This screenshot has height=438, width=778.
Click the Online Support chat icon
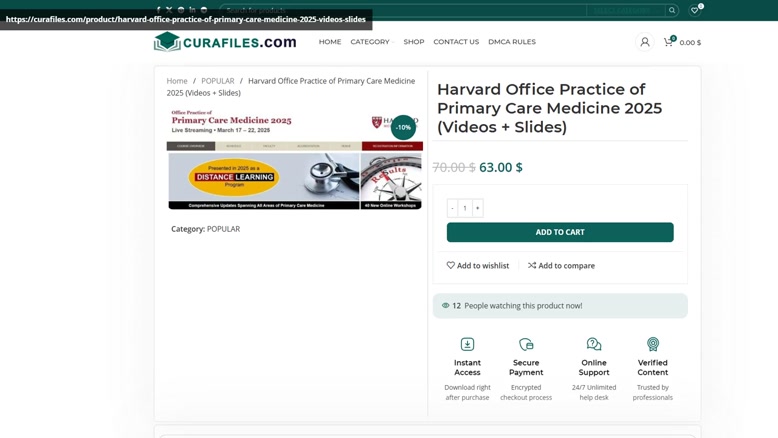click(x=594, y=344)
